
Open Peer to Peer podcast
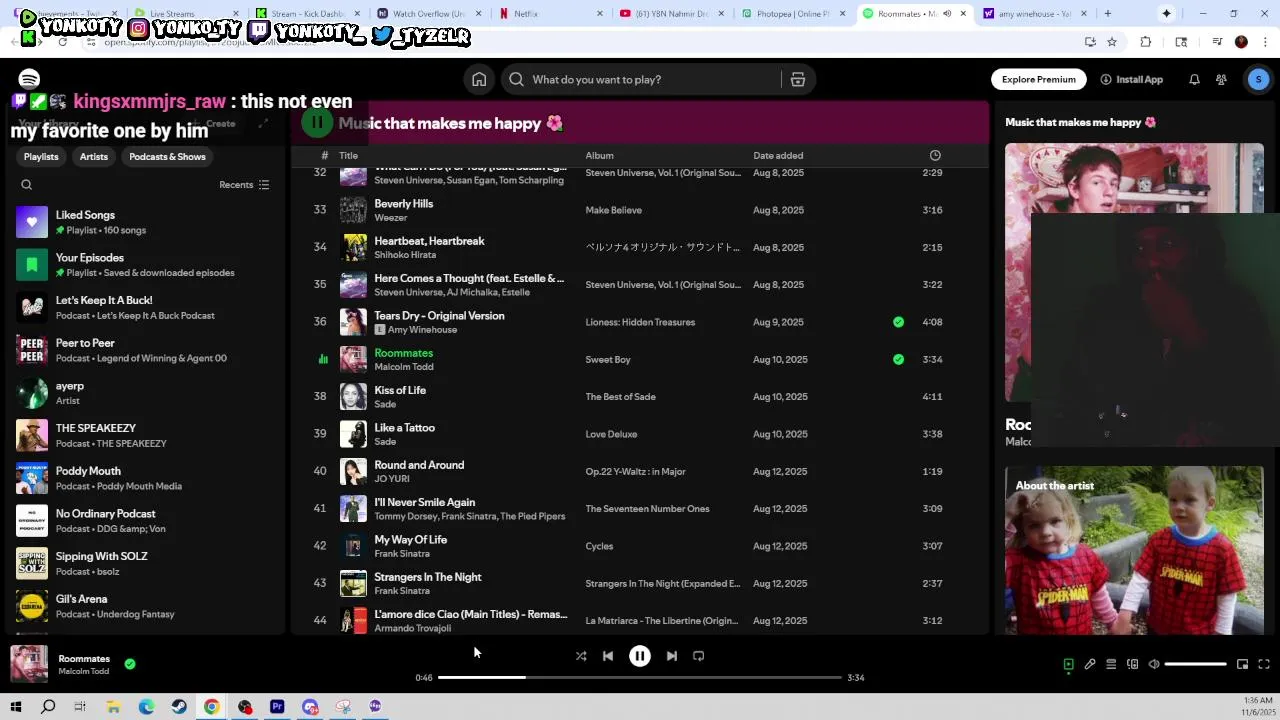tap(143, 350)
